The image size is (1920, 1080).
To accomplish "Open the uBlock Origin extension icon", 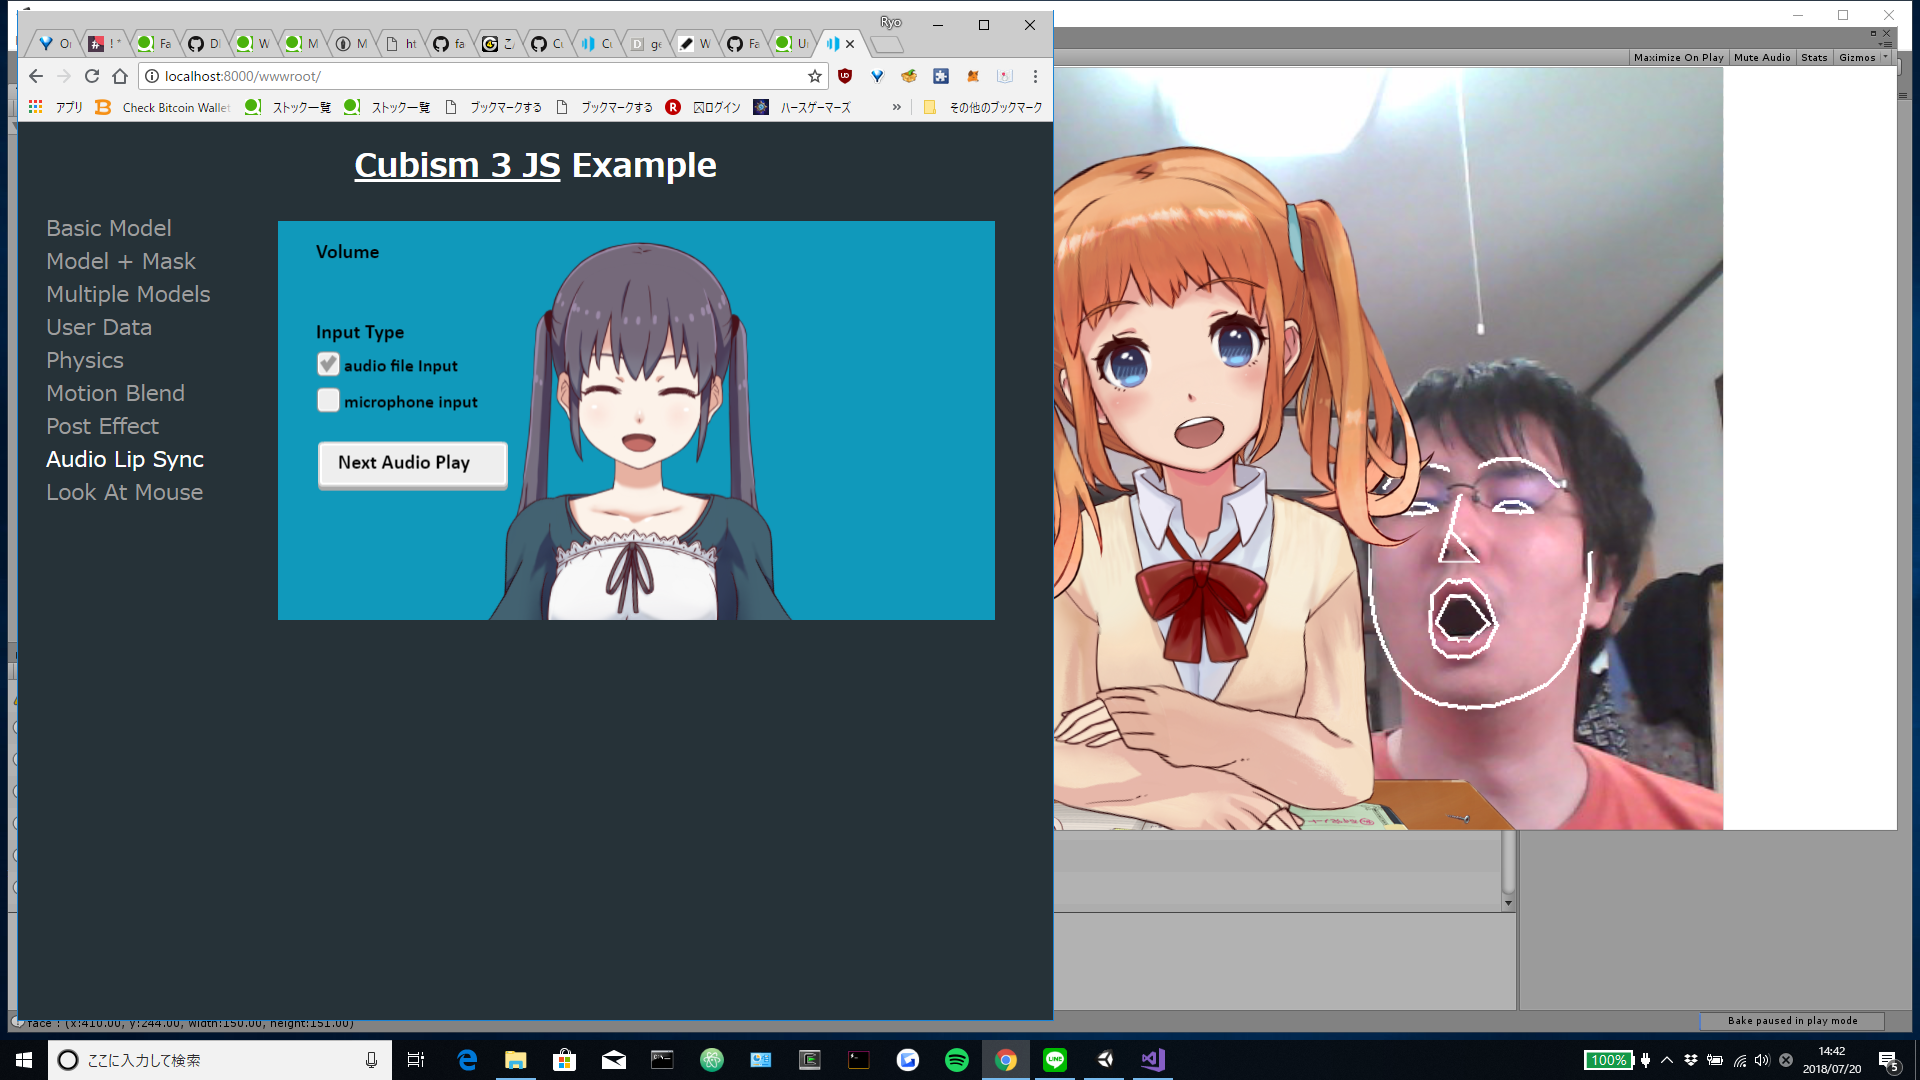I will (x=845, y=76).
